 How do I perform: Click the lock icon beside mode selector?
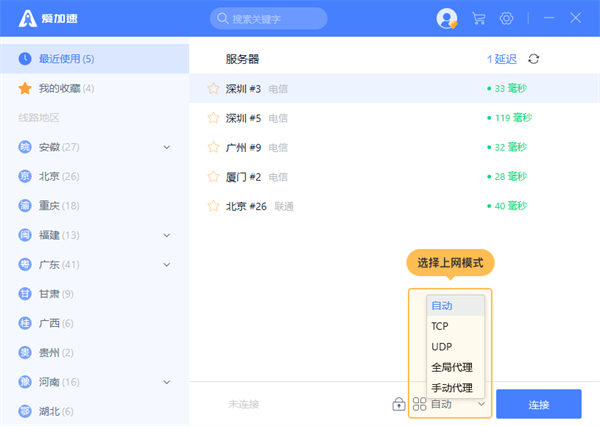(x=399, y=404)
